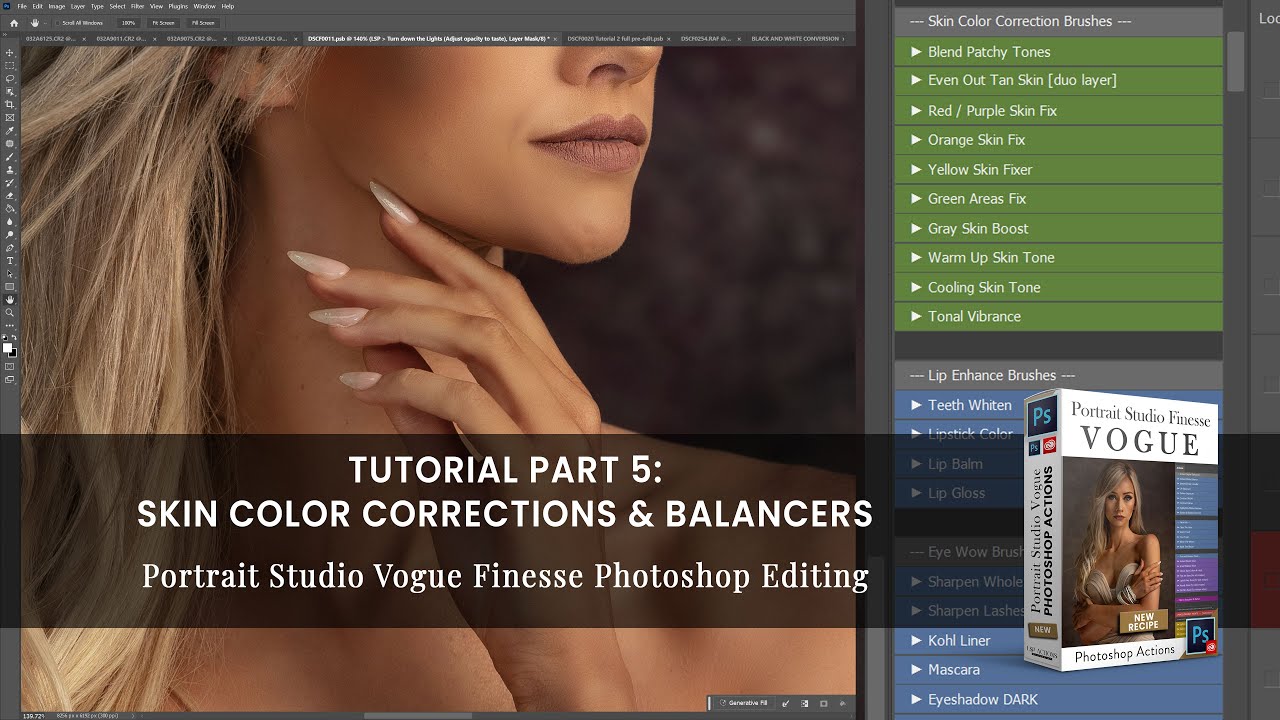The image size is (1280, 720).
Task: Expand Red / Purple Skin Fix action
Action: [916, 111]
